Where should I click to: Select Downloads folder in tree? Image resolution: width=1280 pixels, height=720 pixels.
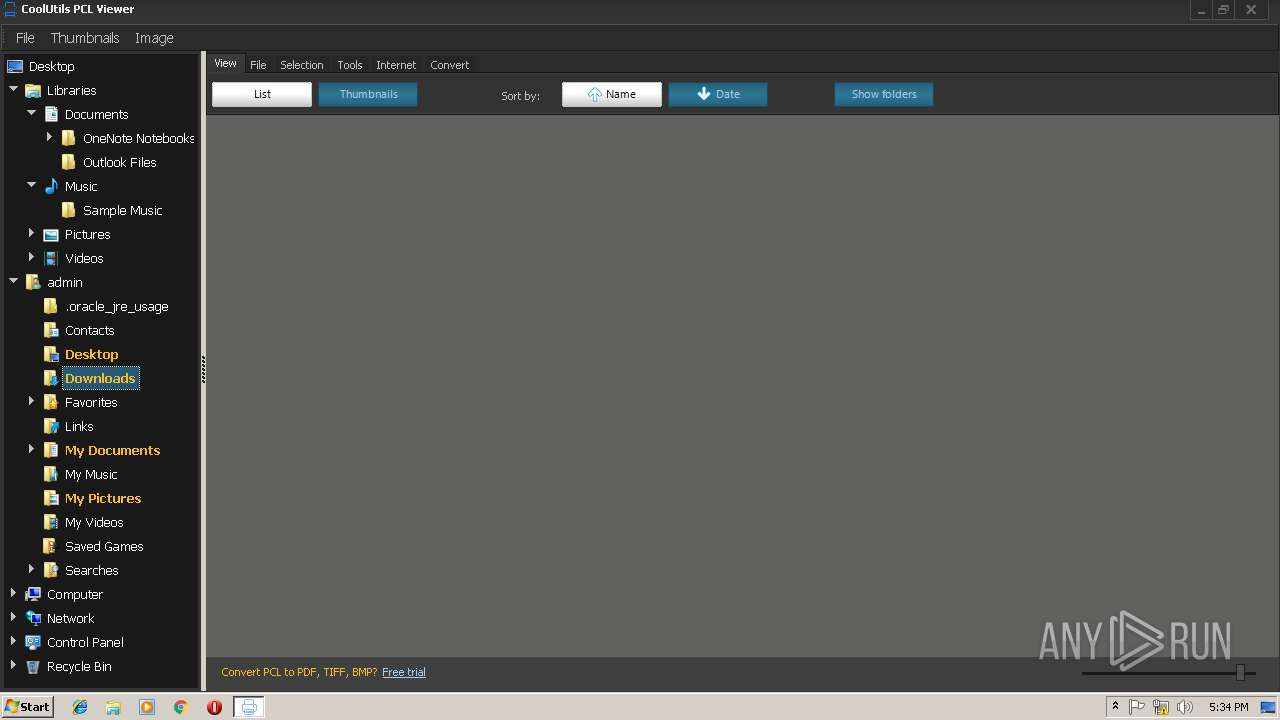click(x=100, y=378)
